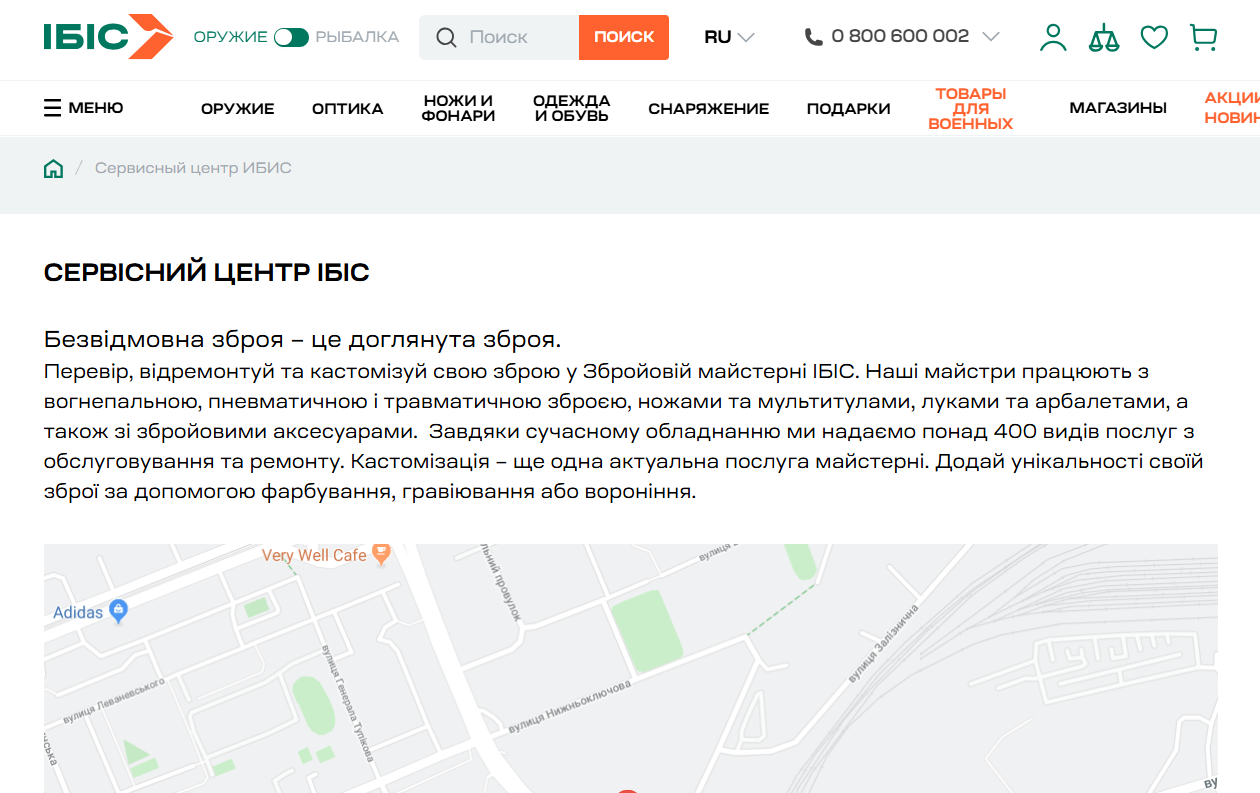Open the comparison scales icon
Screen dimensions: 1260x793
click(x=1104, y=37)
